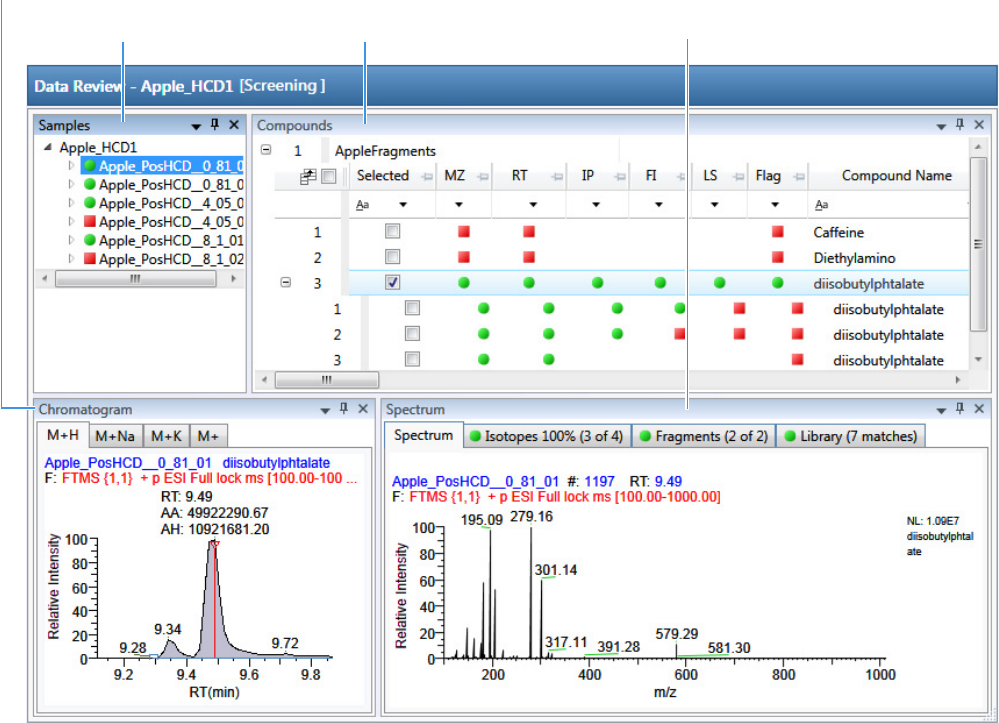Pin the Spectrum panel

pos(959,408)
